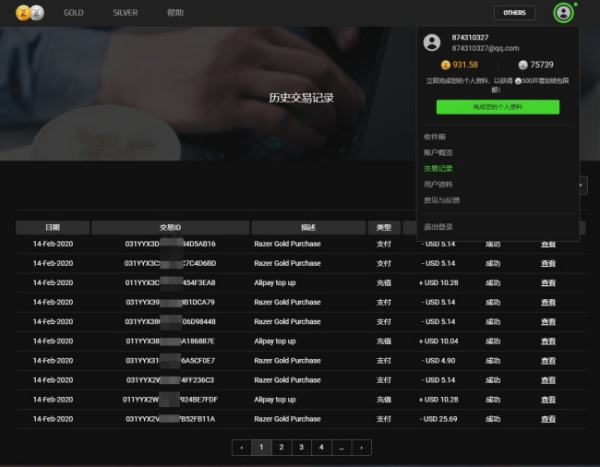Select 意见与反馈 in account menu
The height and width of the screenshot is (467, 600).
(x=442, y=200)
